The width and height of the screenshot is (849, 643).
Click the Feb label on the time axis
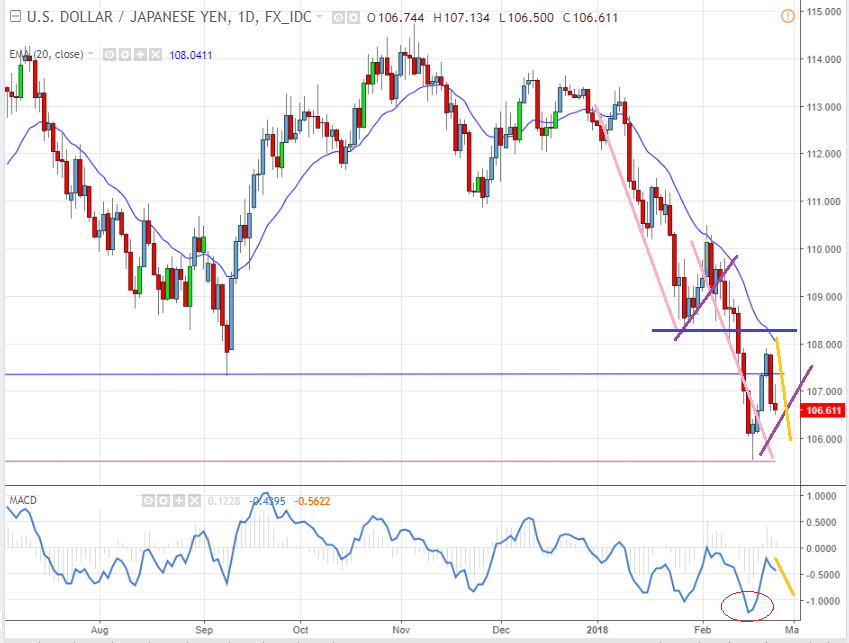point(702,630)
